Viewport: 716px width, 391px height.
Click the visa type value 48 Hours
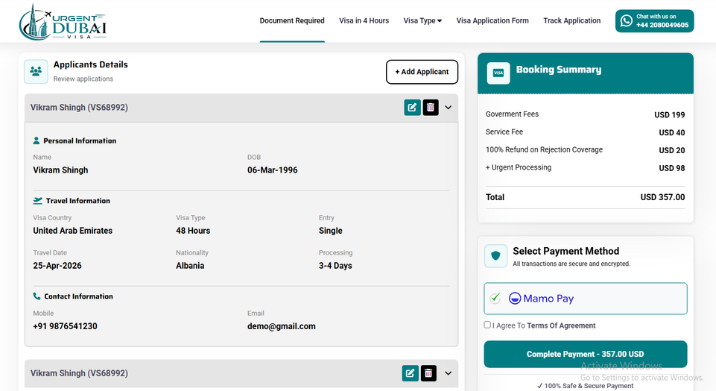193,231
